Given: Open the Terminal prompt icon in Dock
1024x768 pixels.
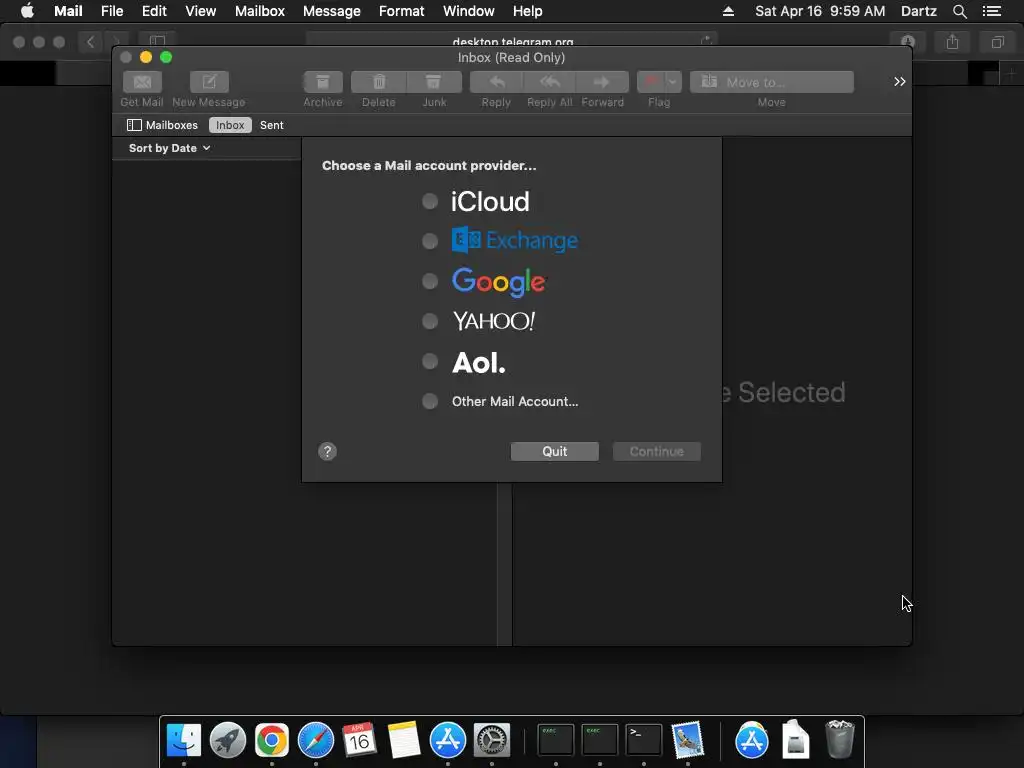Looking at the screenshot, I should 643,741.
